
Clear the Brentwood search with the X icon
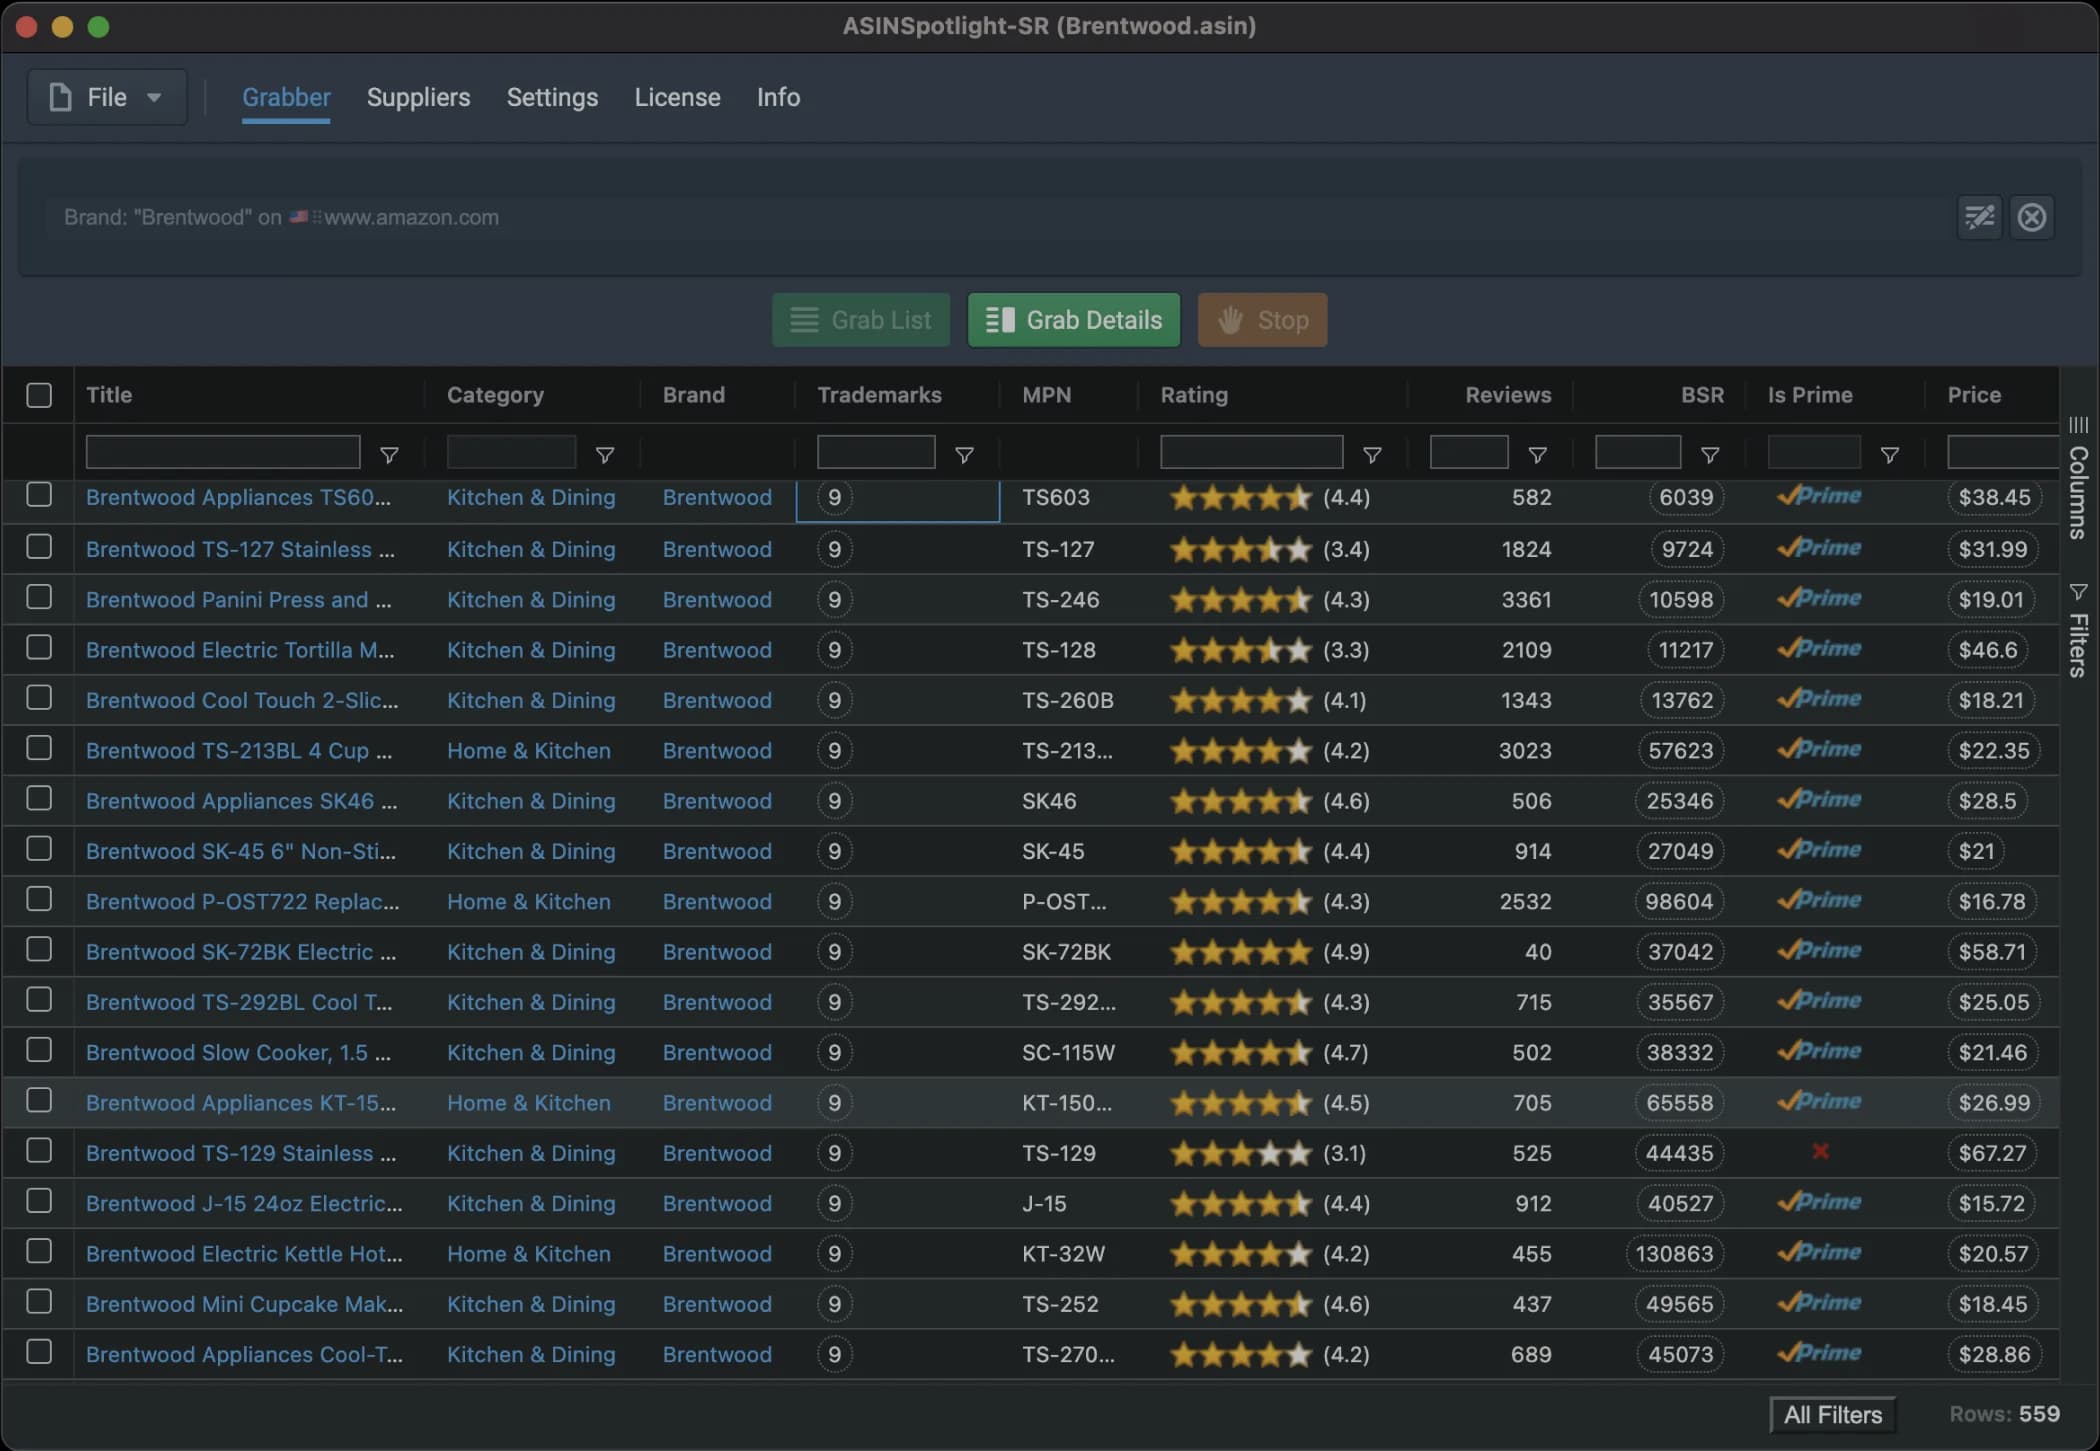[x=2032, y=217]
